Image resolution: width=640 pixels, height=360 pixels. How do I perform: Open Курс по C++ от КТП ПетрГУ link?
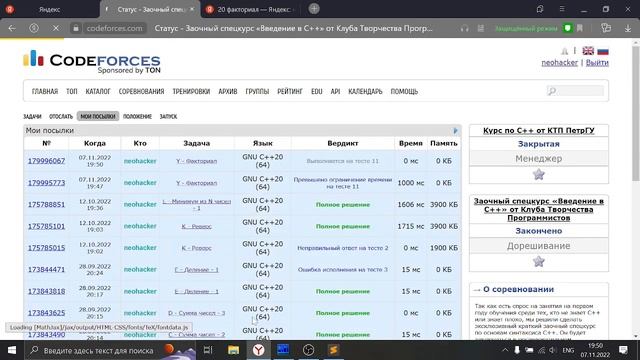[x=538, y=131]
